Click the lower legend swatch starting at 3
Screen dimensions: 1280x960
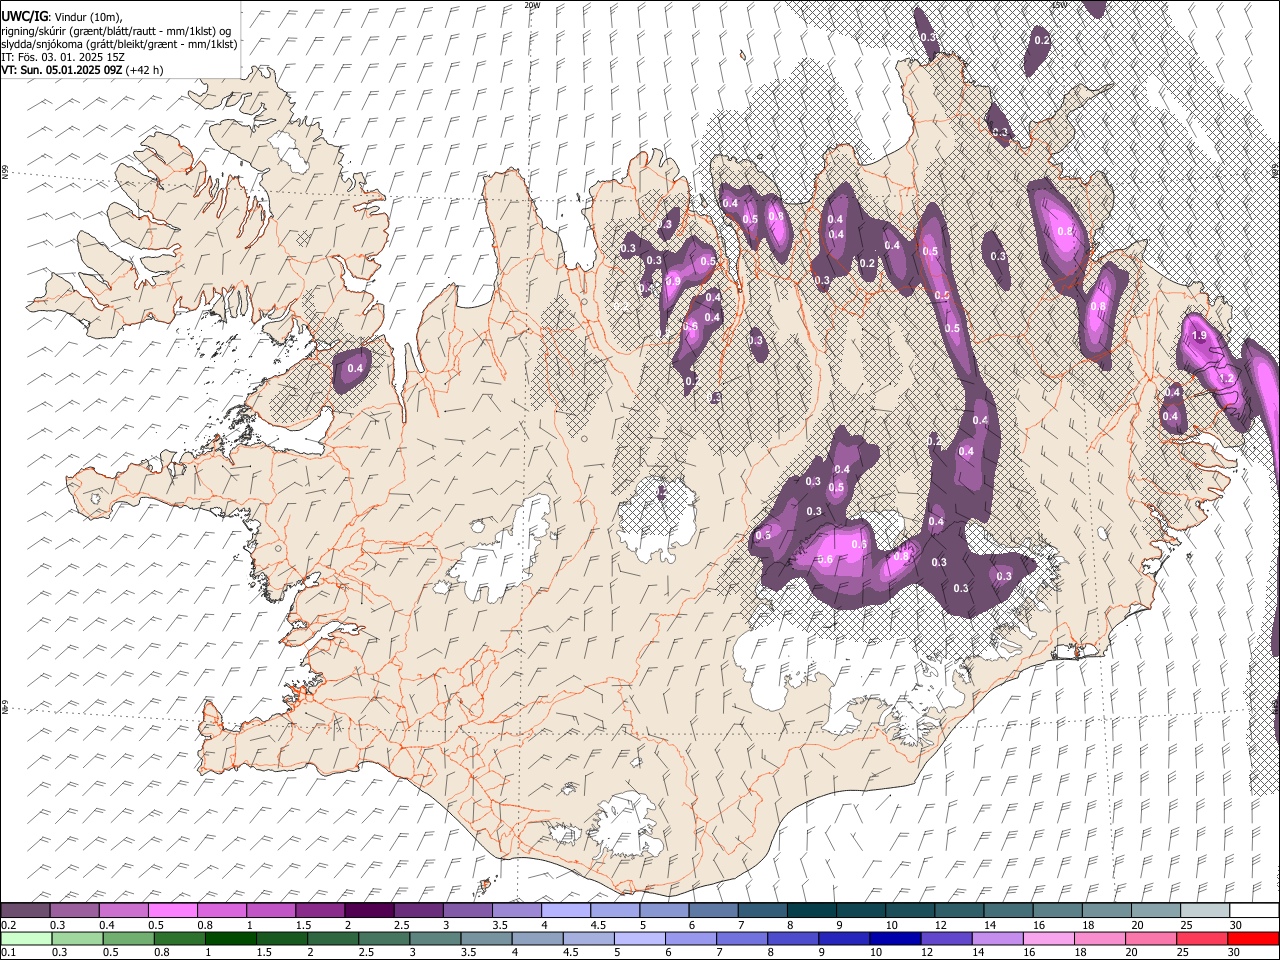point(435,938)
